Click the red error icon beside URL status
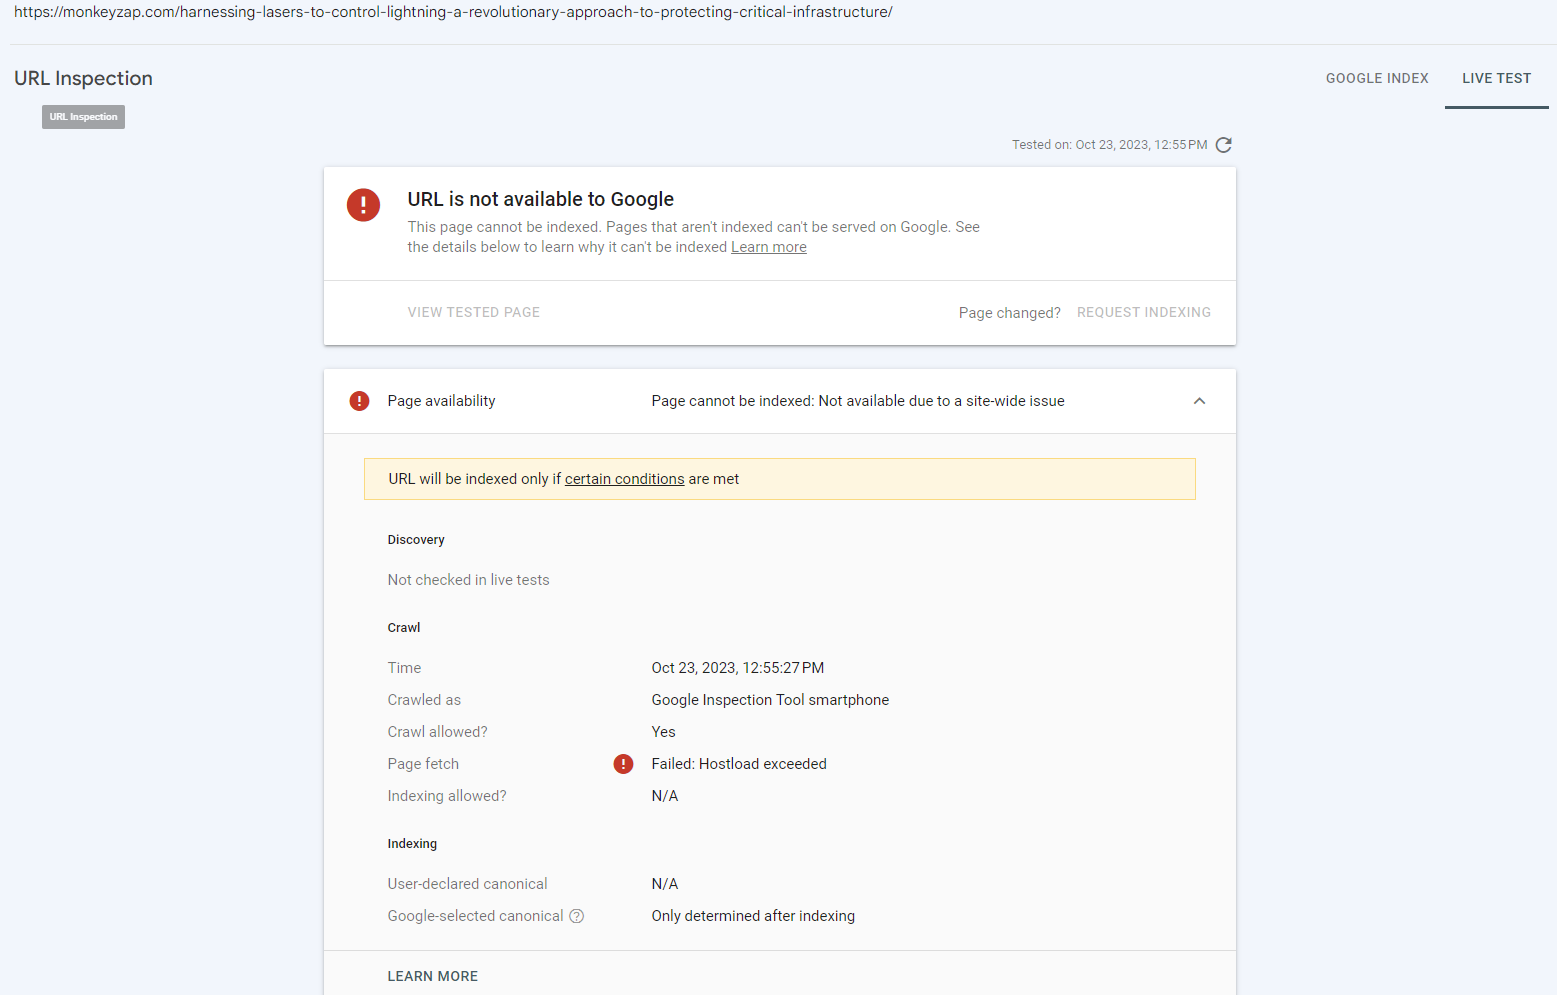 [x=363, y=205]
